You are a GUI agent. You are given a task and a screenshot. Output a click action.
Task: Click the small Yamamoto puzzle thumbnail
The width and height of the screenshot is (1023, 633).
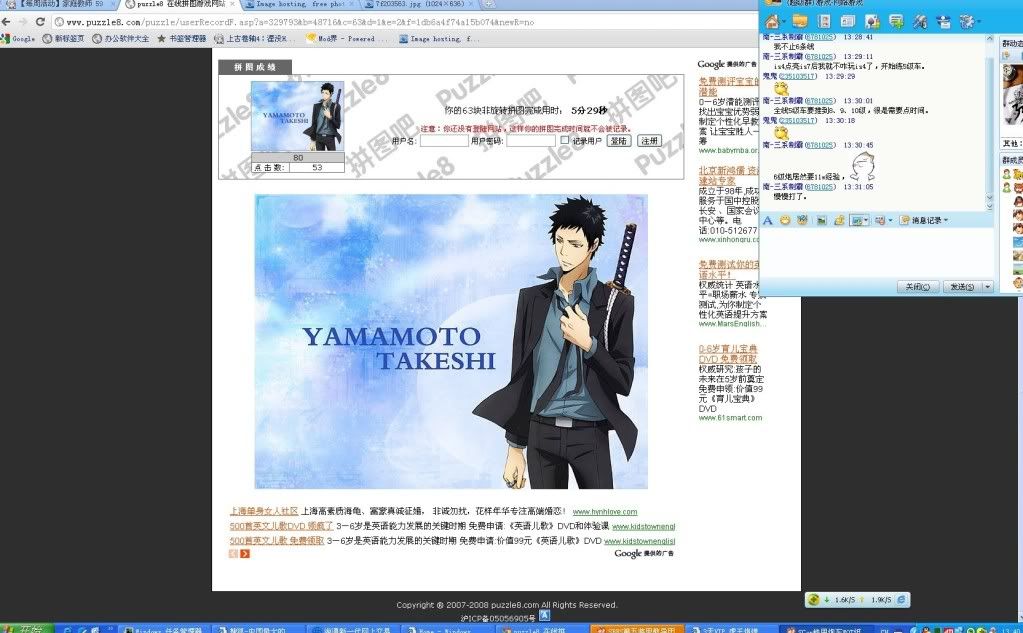tap(298, 116)
